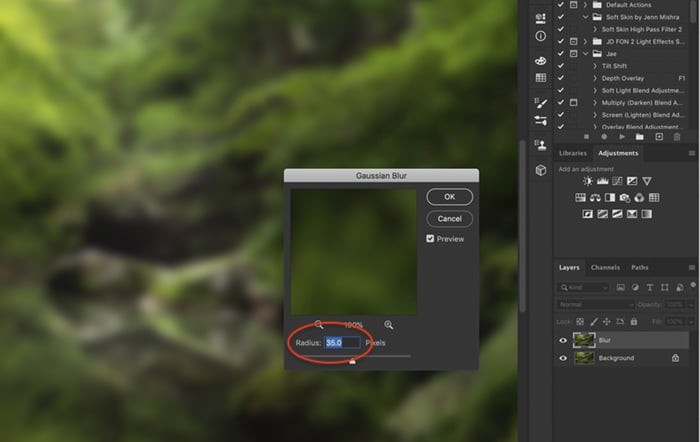This screenshot has width=700, height=442.
Task: Hide the Background layer
Action: (x=563, y=358)
